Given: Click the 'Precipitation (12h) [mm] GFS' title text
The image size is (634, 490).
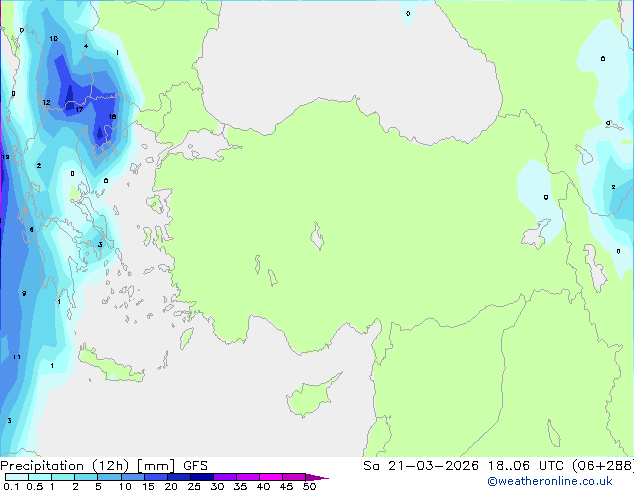Looking at the screenshot, I should [104, 466].
